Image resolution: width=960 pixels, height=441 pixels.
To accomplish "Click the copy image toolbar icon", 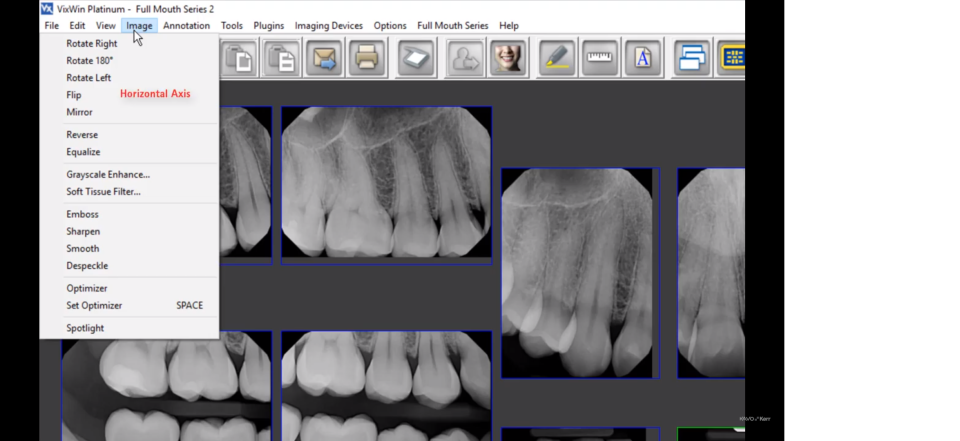I will tap(239, 59).
